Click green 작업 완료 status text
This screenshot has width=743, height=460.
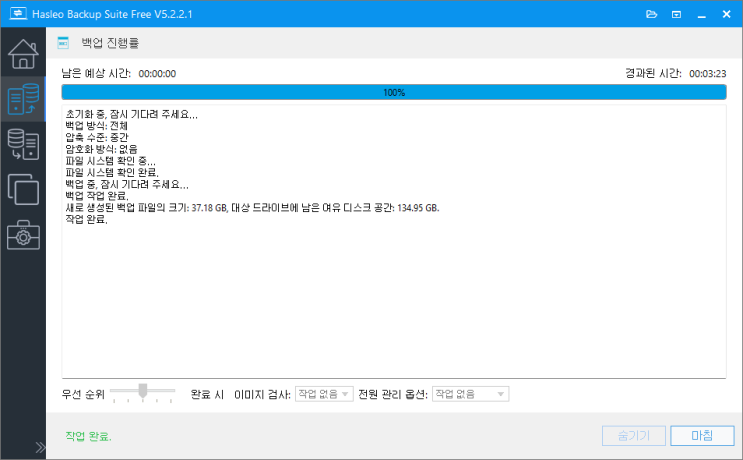(88, 436)
